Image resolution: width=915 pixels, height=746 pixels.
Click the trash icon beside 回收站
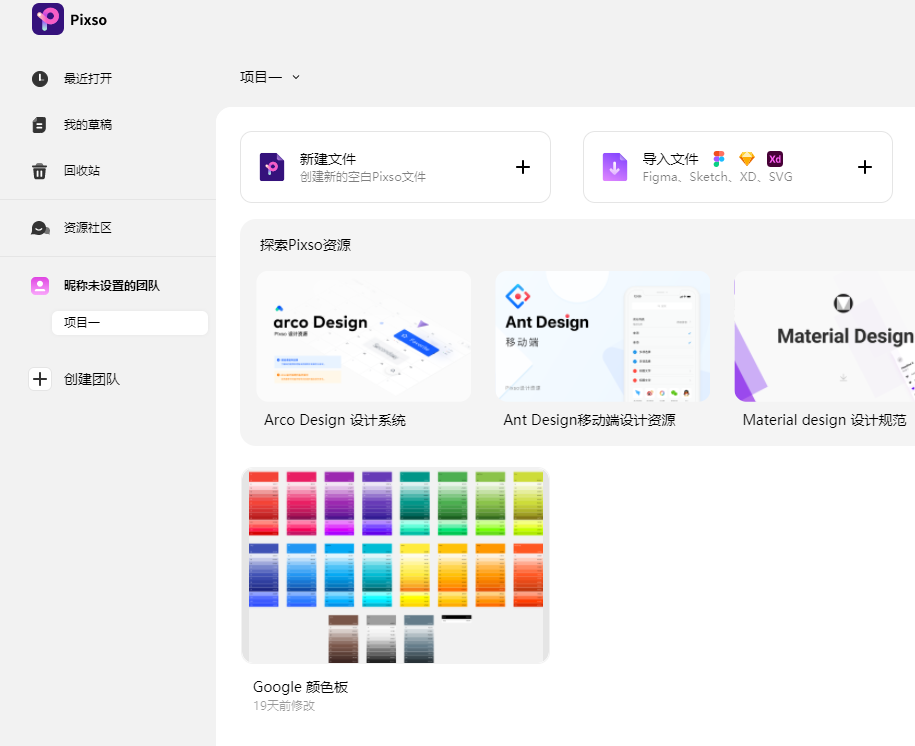pyautogui.click(x=39, y=171)
